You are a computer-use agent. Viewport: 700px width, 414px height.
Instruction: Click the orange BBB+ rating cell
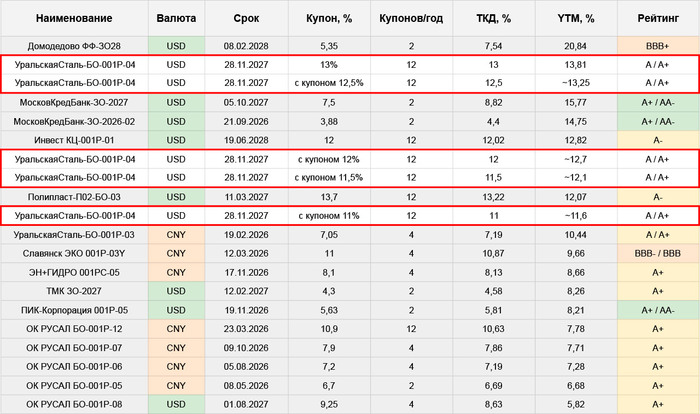pos(657,45)
